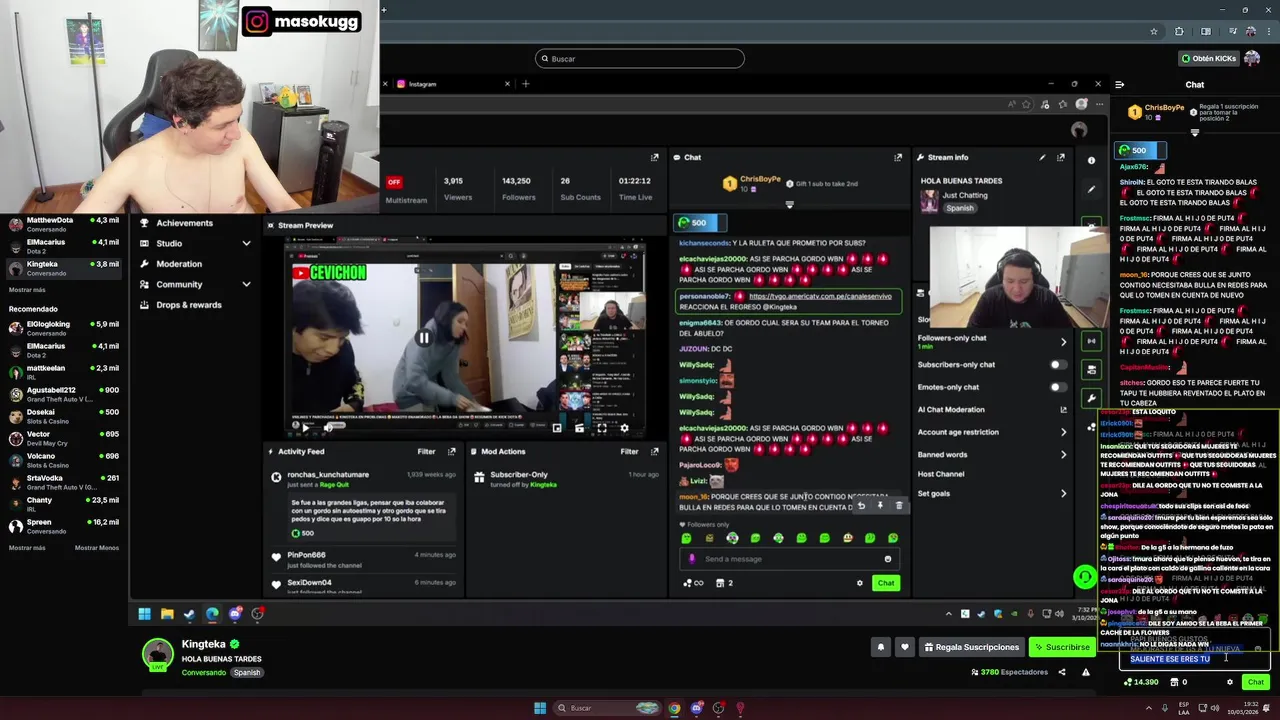This screenshot has height=720, width=1280.
Task: Follow Kingteka with heart icon
Action: [905, 647]
